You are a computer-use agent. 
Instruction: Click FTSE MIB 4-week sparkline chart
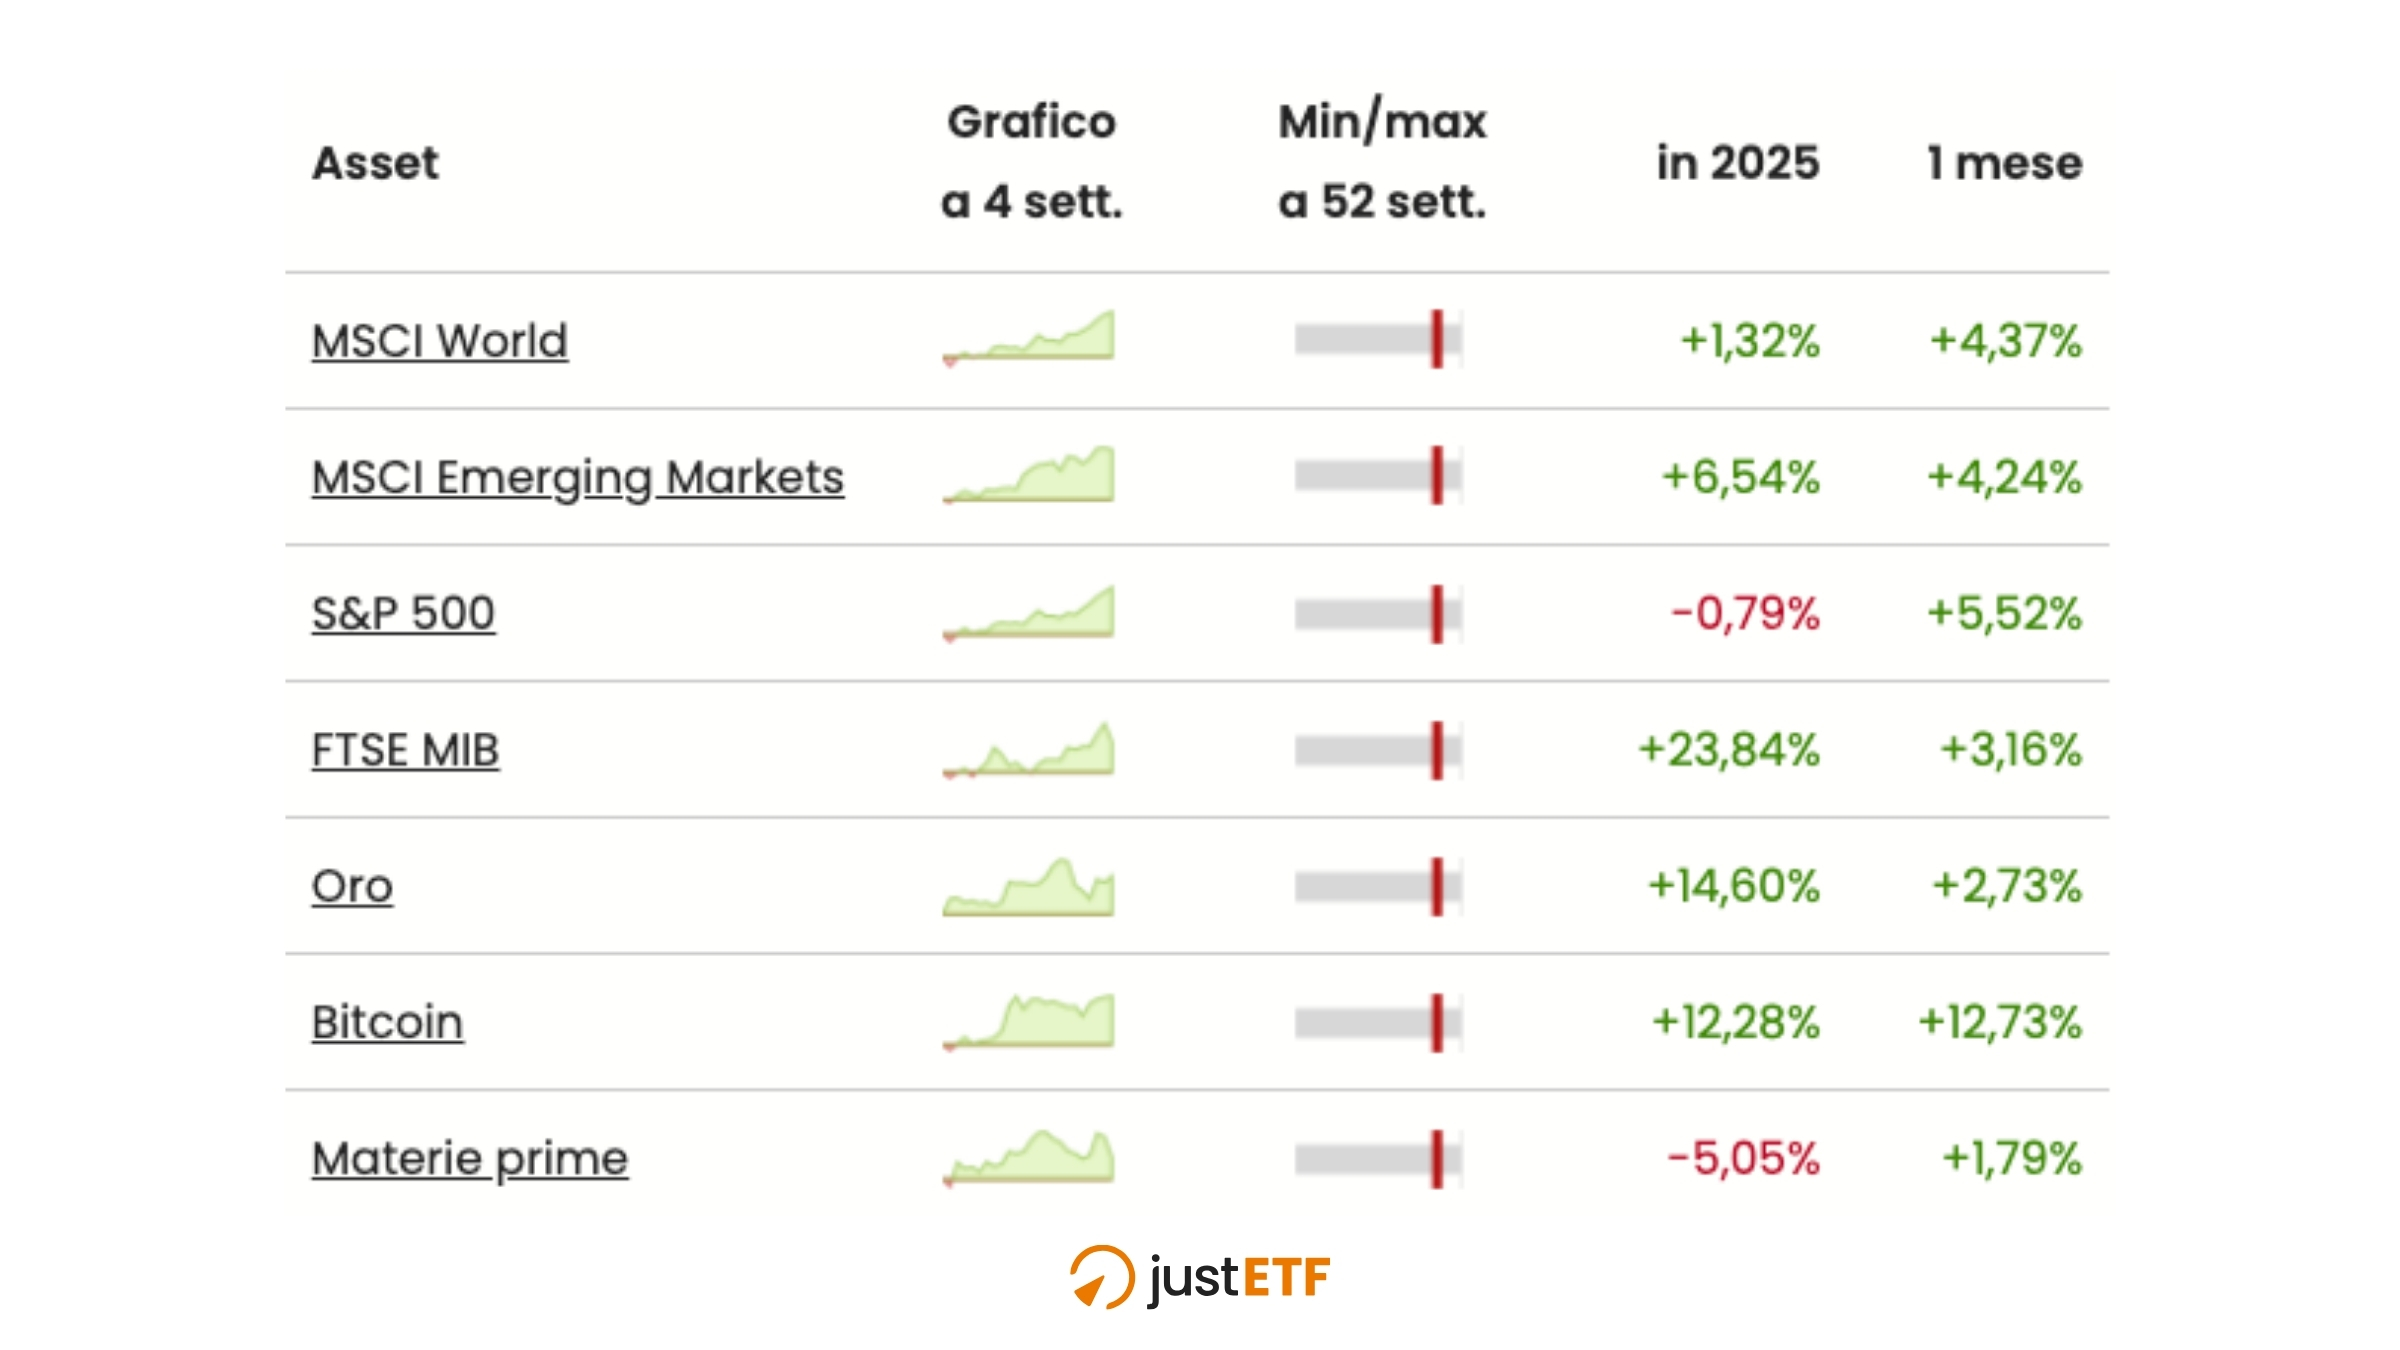pyautogui.click(x=1029, y=750)
